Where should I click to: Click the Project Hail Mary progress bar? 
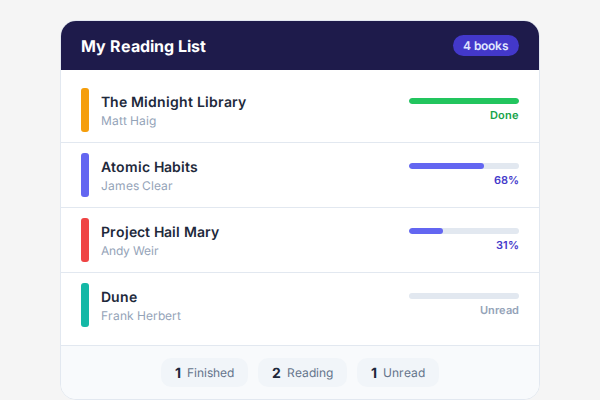coord(464,231)
